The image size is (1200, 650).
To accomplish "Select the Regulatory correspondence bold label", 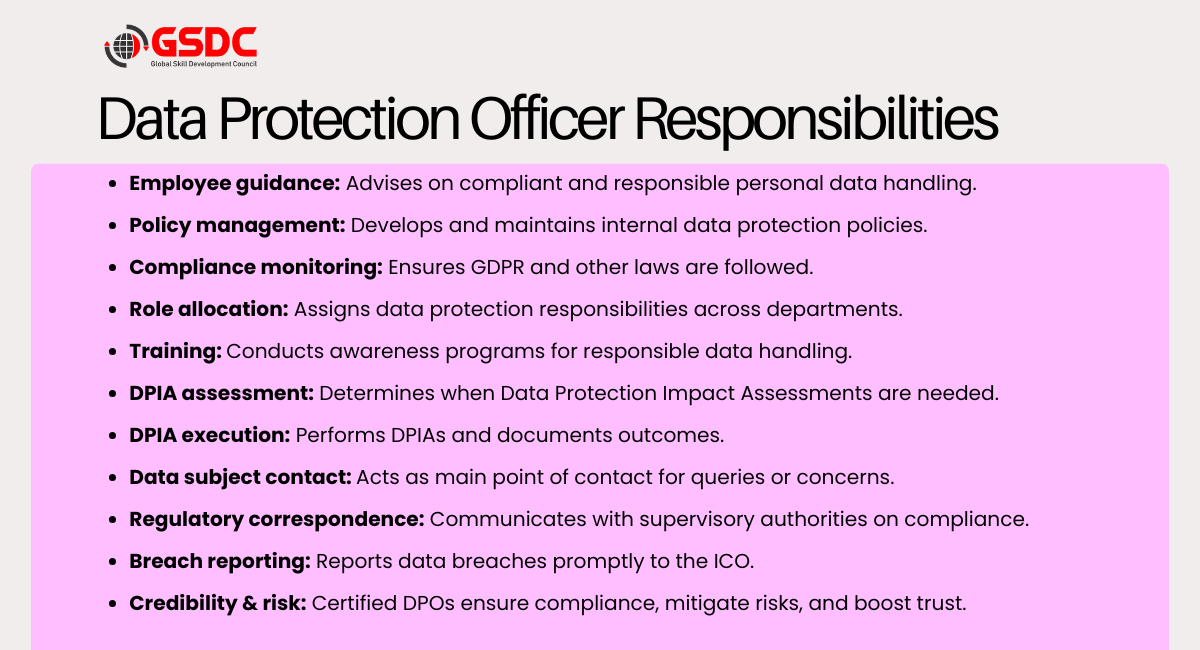I will tap(277, 519).
